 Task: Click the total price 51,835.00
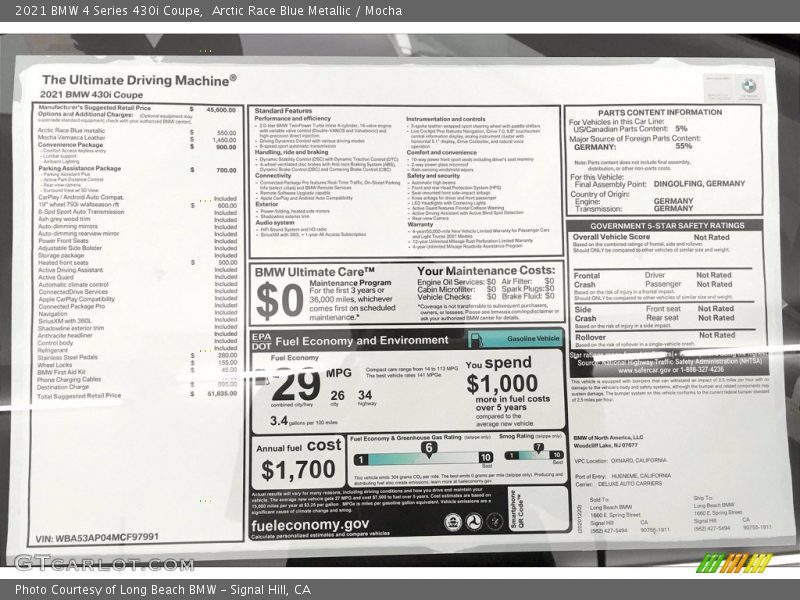coord(222,394)
